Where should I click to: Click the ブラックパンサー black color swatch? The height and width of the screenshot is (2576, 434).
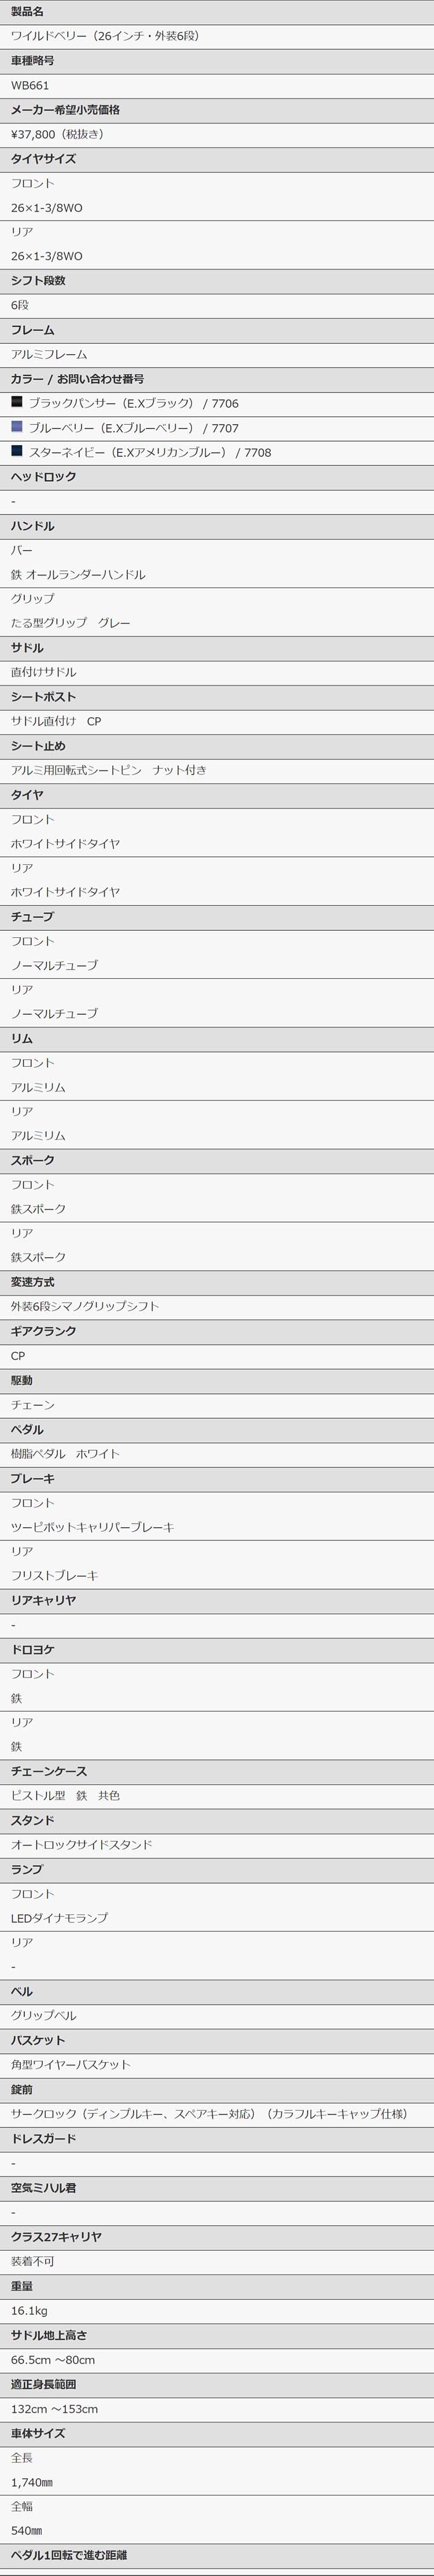pos(16,402)
